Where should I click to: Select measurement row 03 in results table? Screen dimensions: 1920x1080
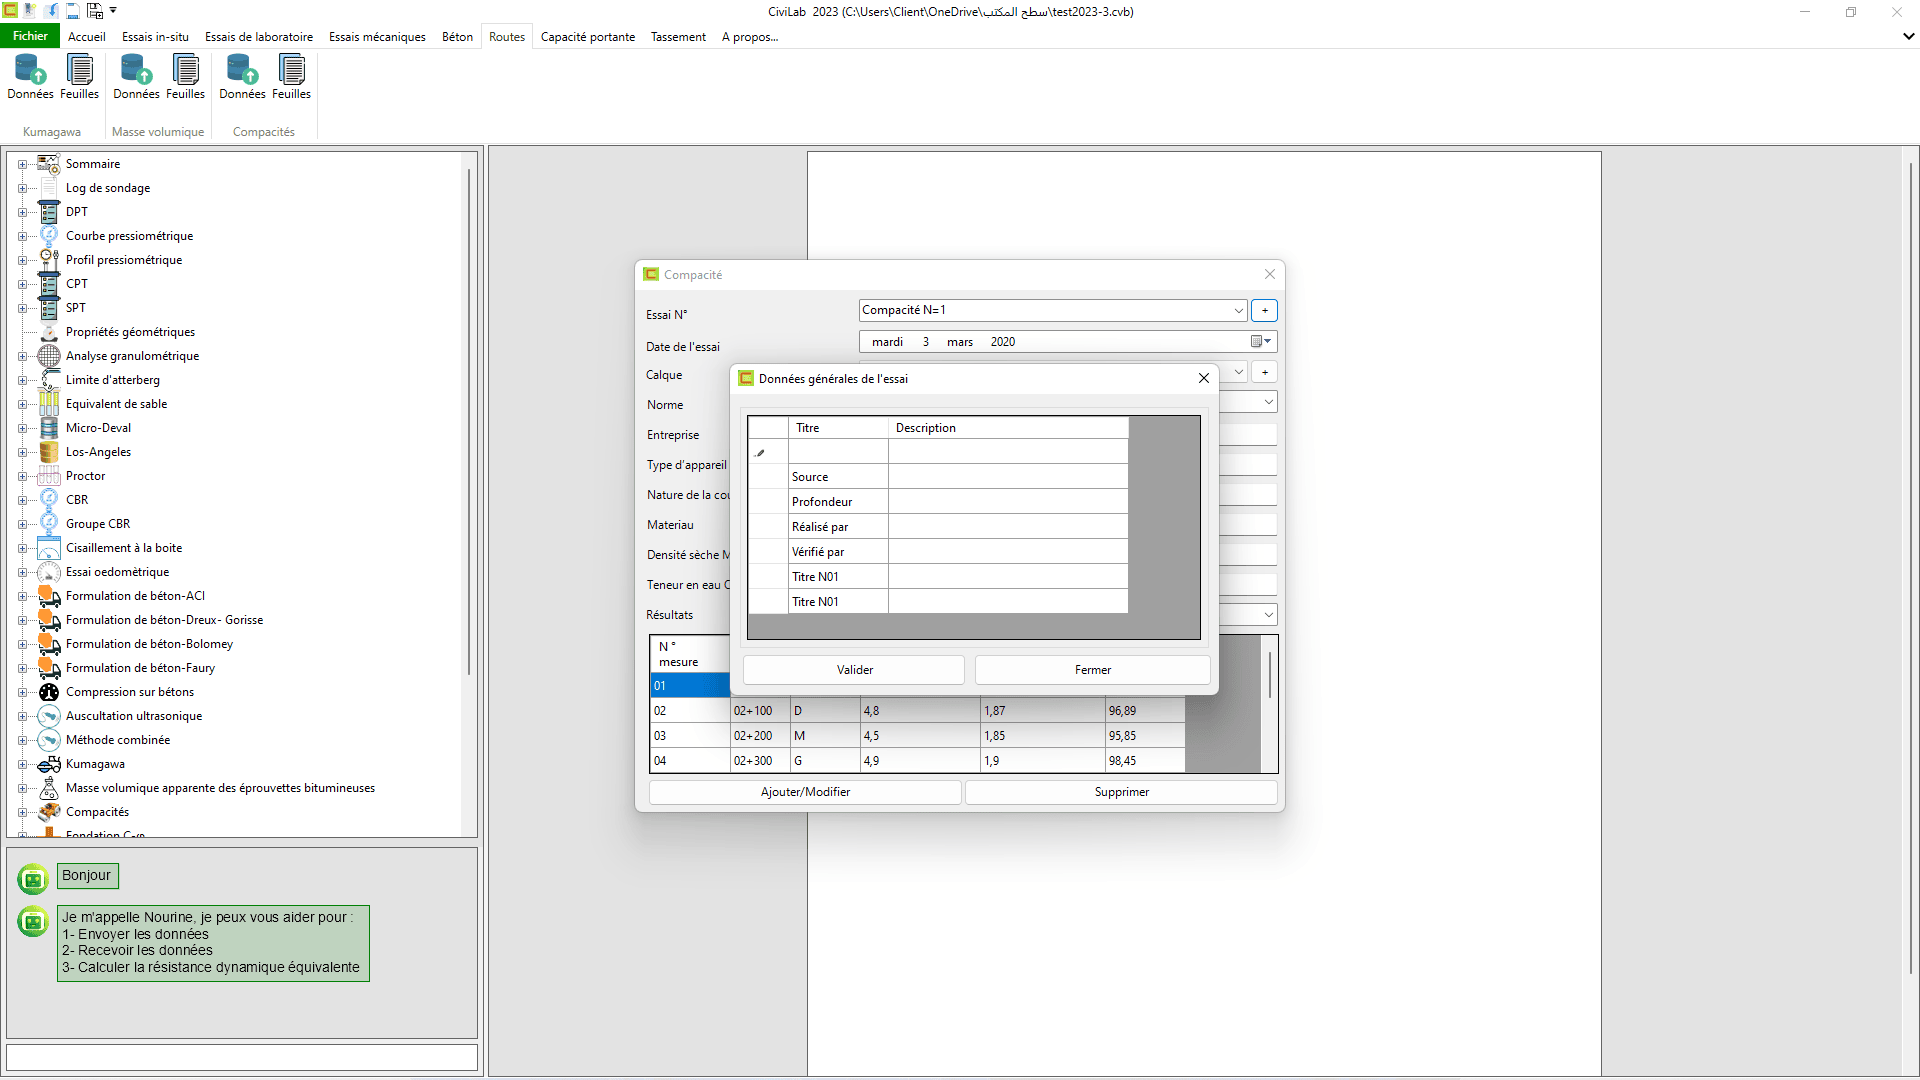coord(917,736)
